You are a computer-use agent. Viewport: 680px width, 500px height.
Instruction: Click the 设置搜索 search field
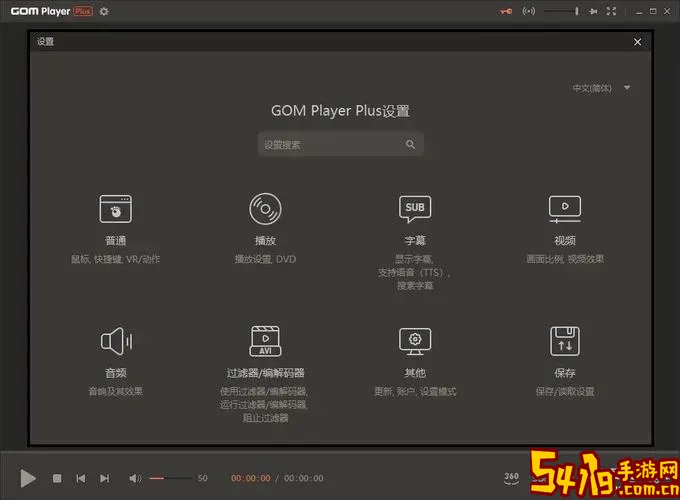coord(340,144)
